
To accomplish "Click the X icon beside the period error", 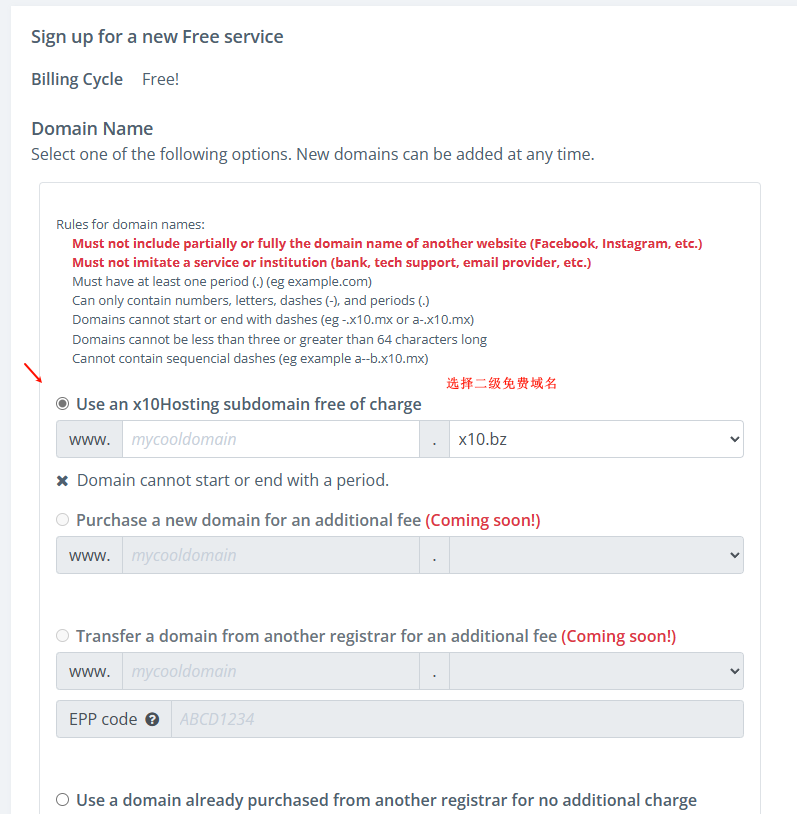I will pyautogui.click(x=62, y=481).
